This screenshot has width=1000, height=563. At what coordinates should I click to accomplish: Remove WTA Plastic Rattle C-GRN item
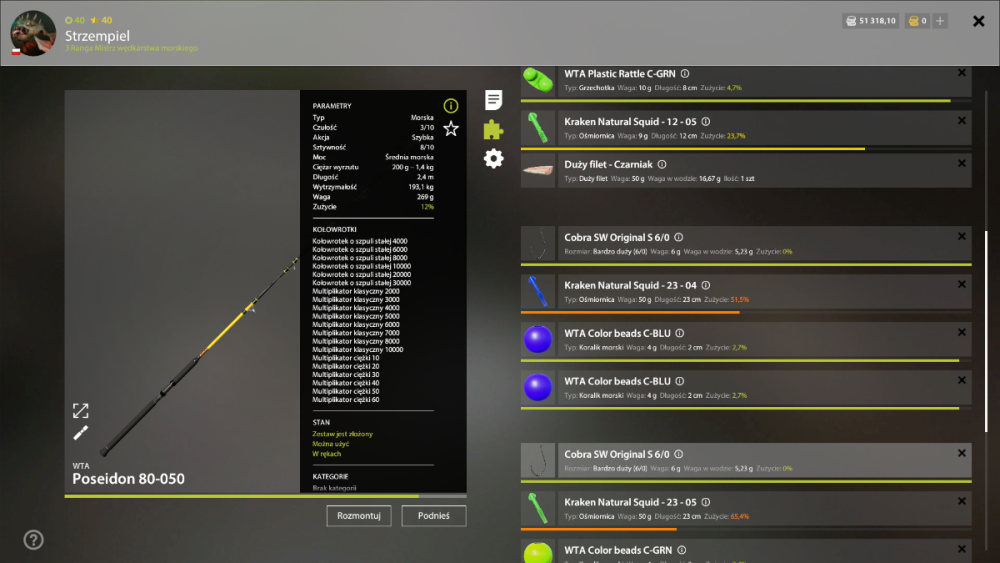[962, 73]
